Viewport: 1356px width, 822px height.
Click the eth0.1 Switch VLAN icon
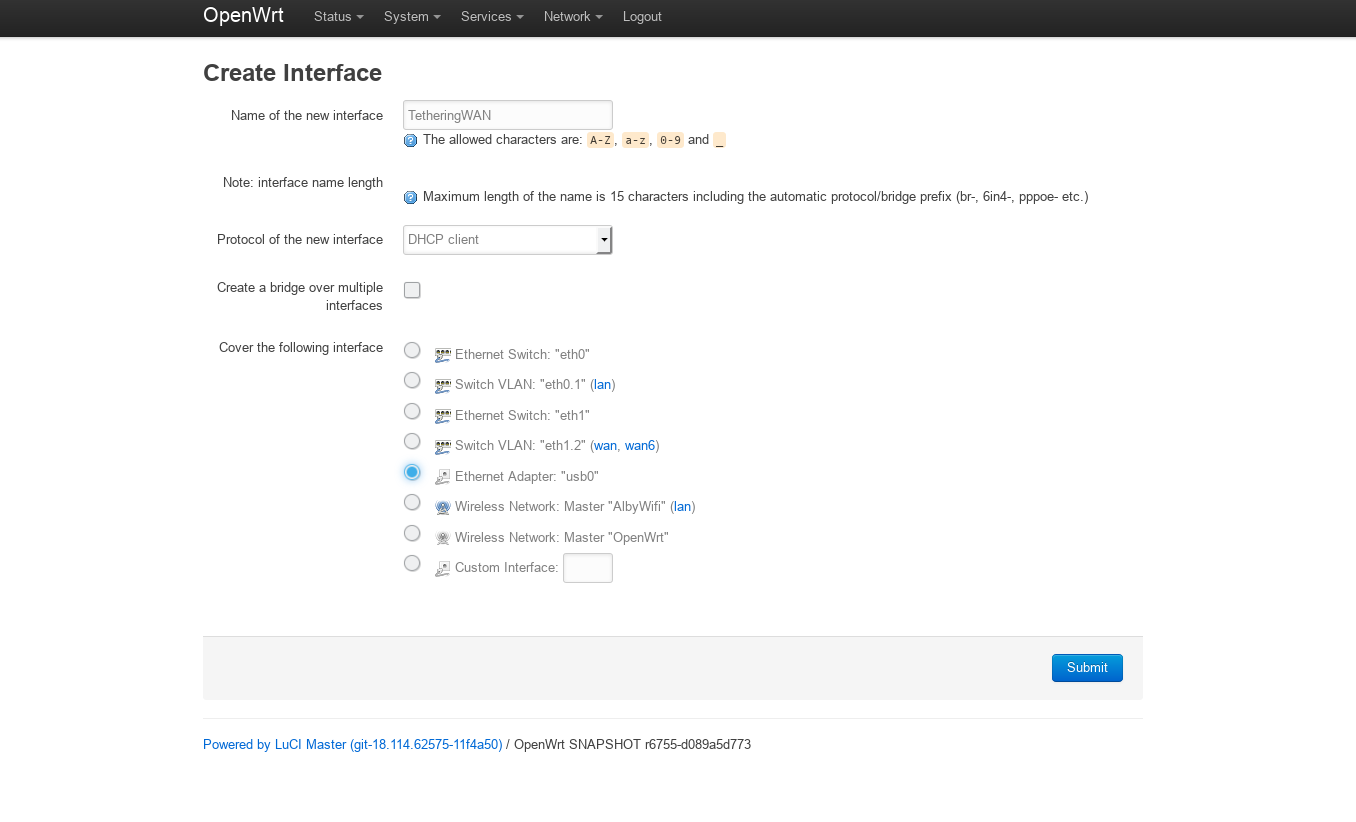443,386
